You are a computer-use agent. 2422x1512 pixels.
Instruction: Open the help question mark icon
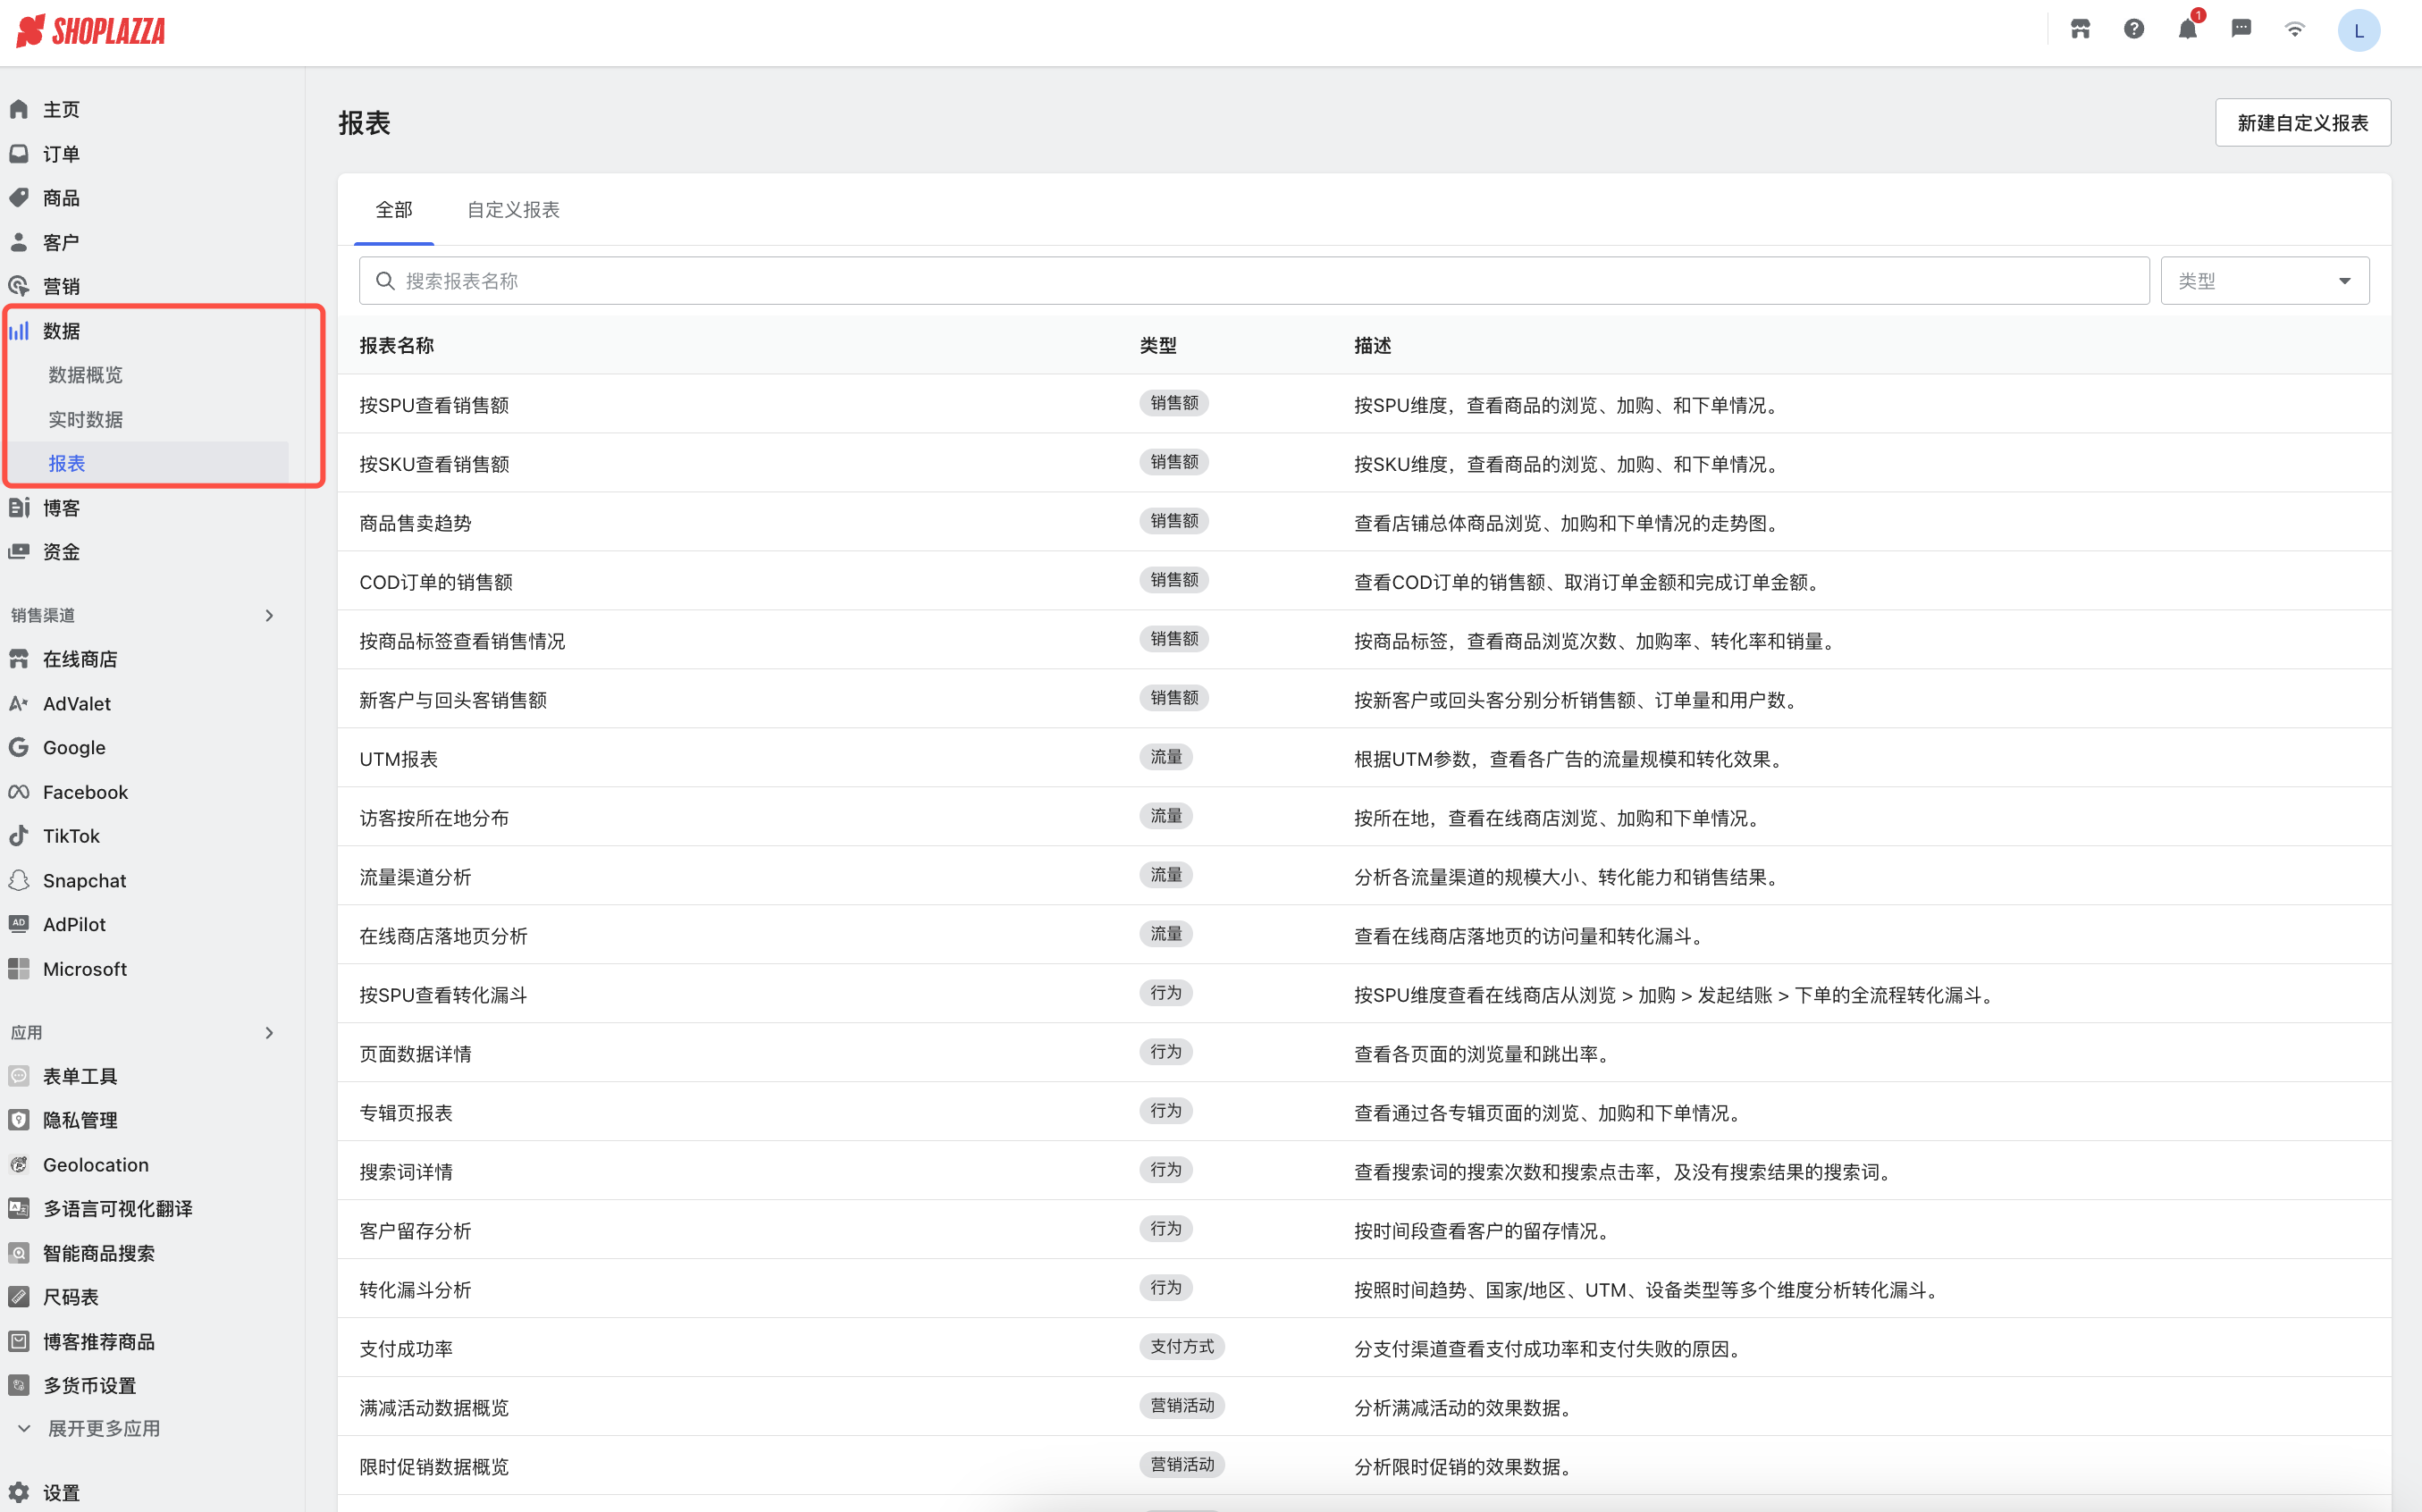[x=2133, y=30]
